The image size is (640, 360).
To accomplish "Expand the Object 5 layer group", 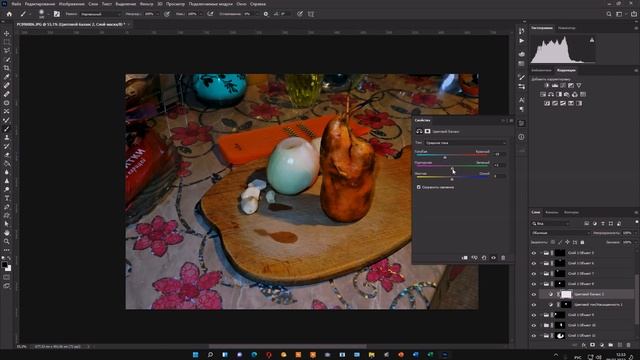I will pyautogui.click(x=541, y=253).
